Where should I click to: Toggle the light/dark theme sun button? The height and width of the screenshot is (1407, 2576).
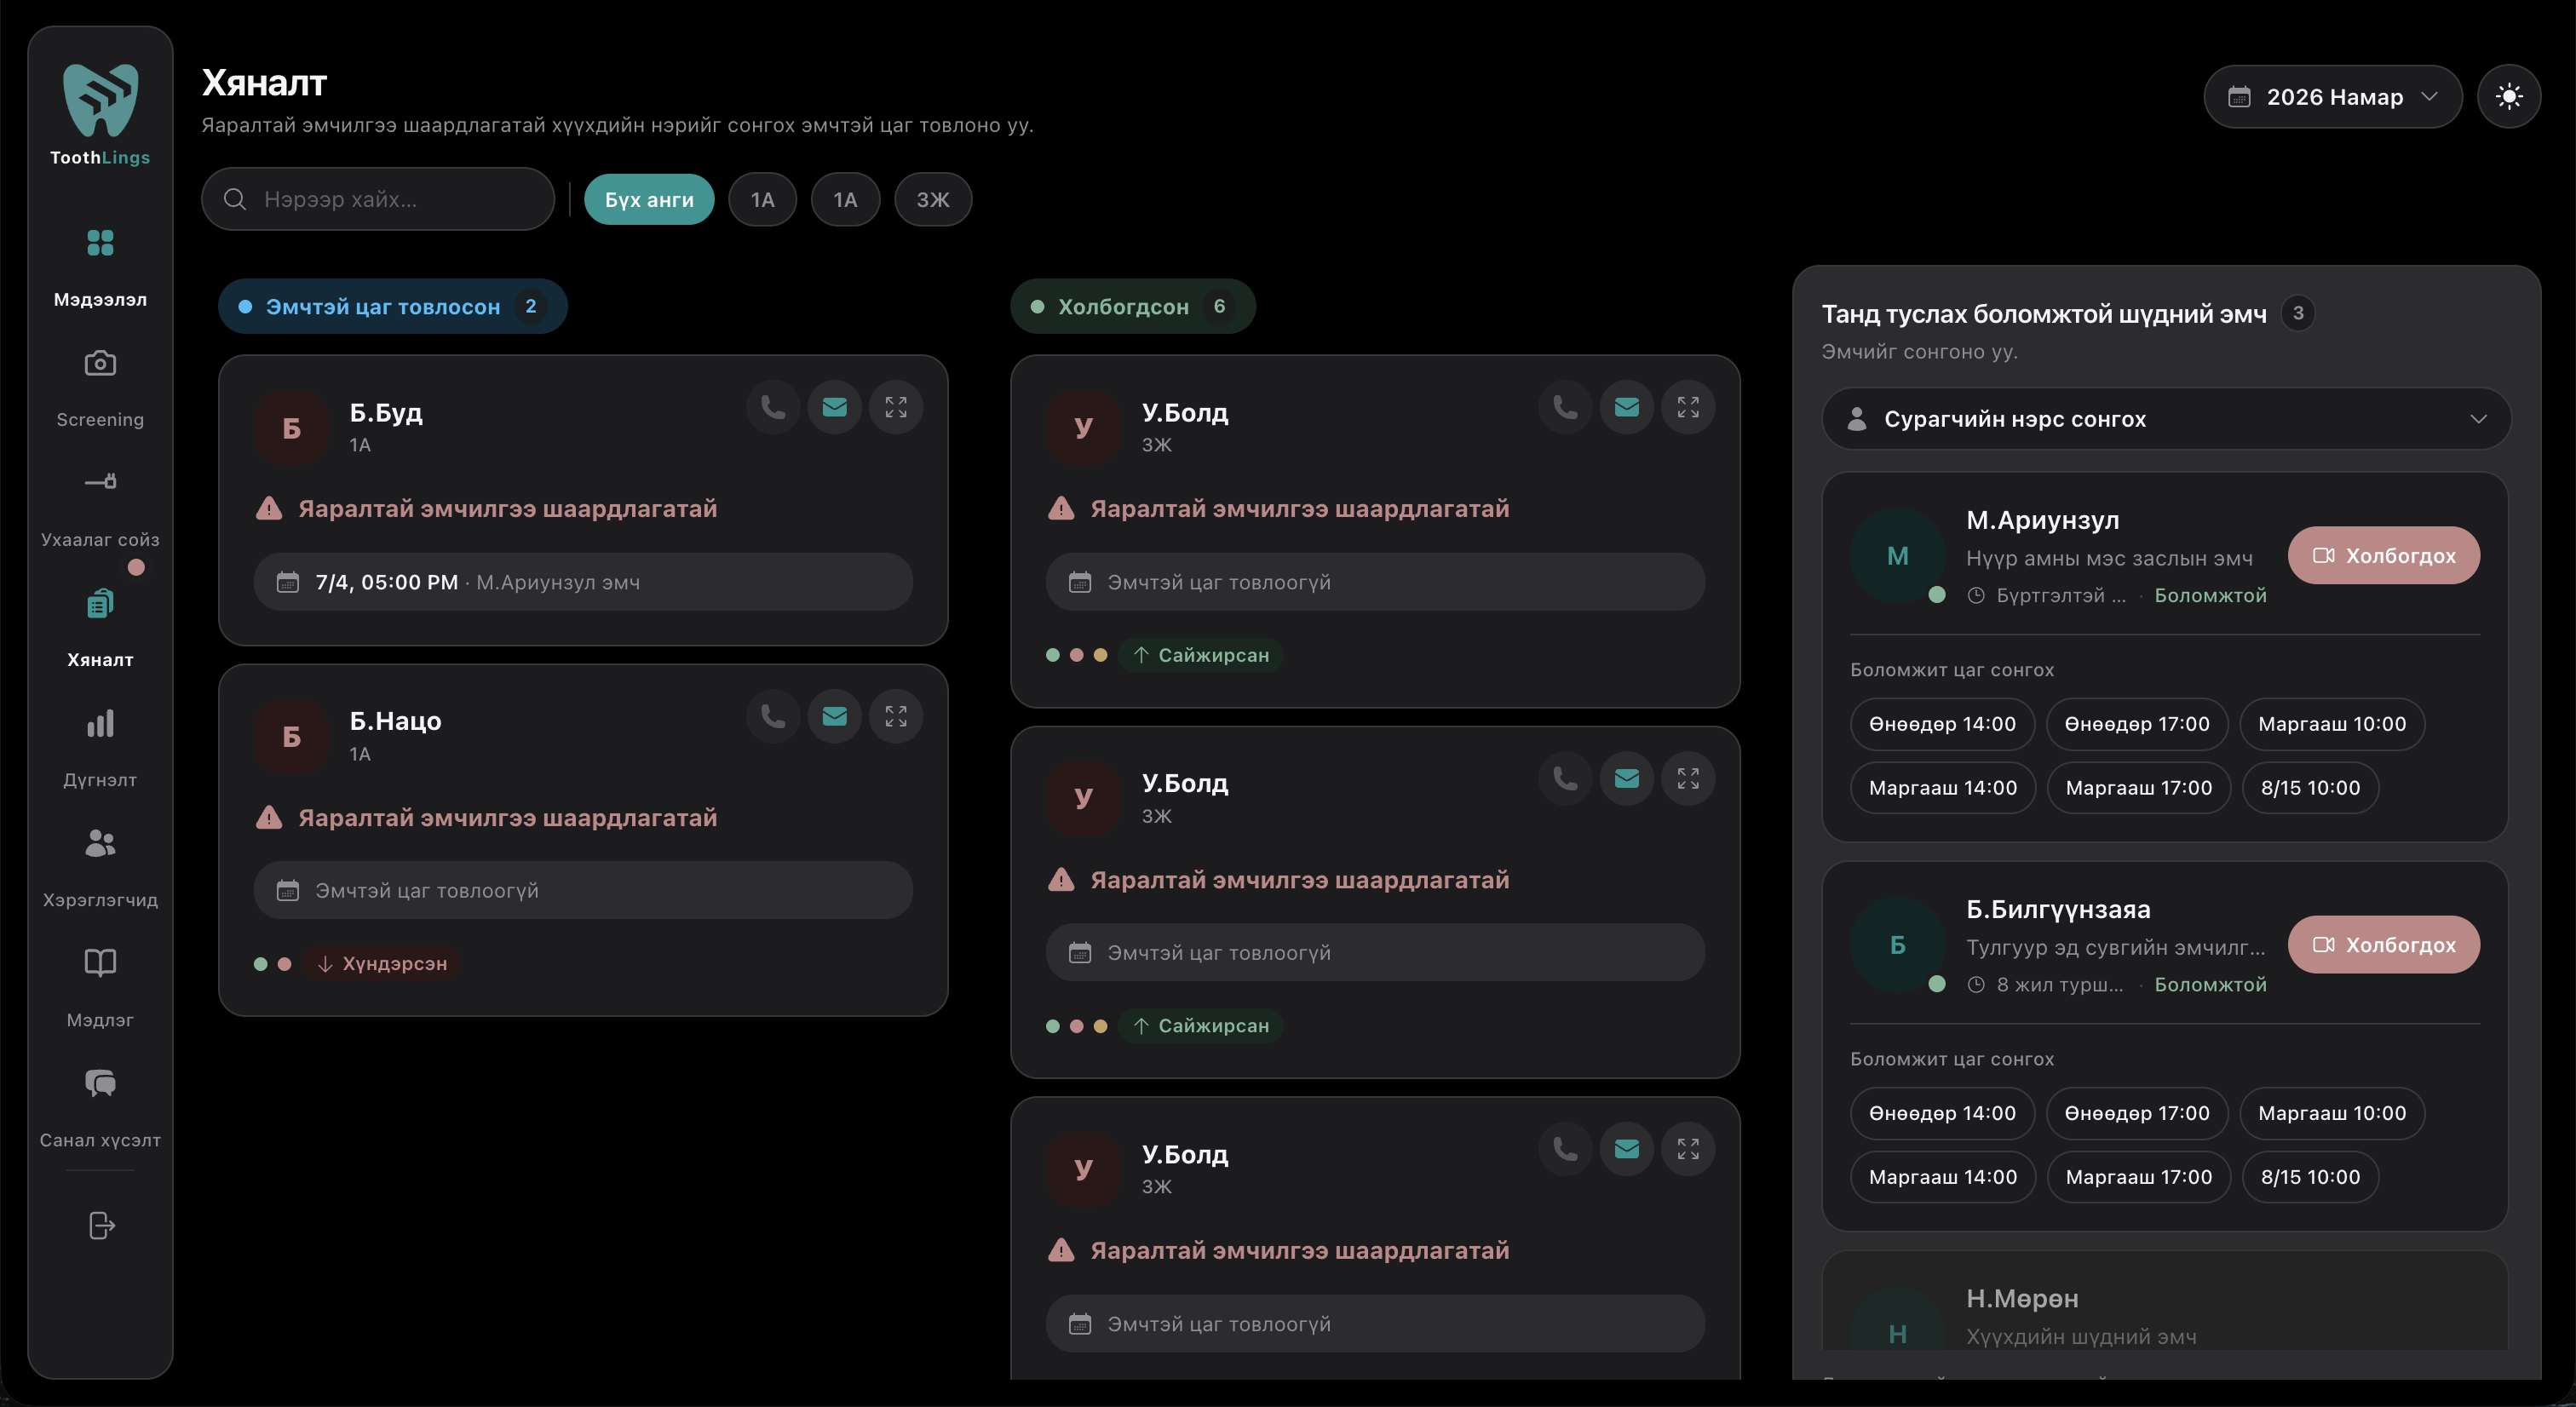click(2509, 97)
